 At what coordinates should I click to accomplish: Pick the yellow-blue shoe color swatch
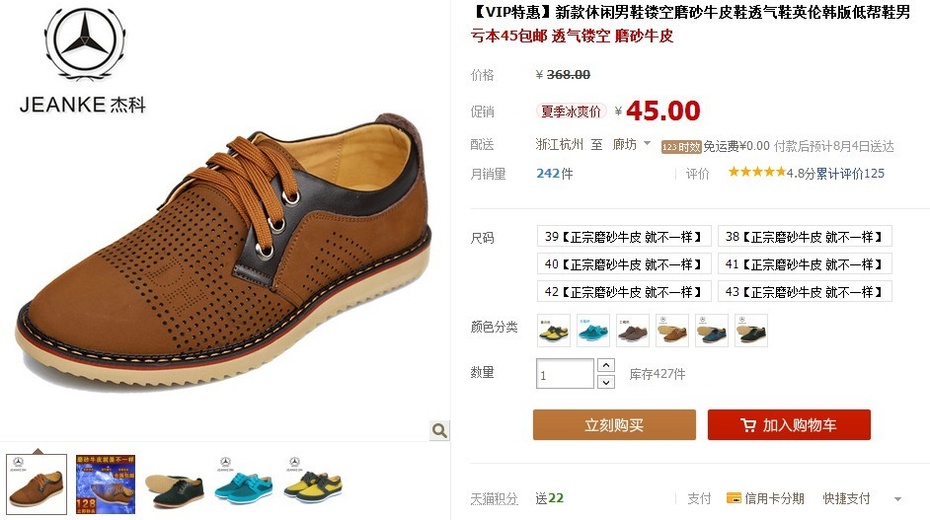tap(554, 330)
